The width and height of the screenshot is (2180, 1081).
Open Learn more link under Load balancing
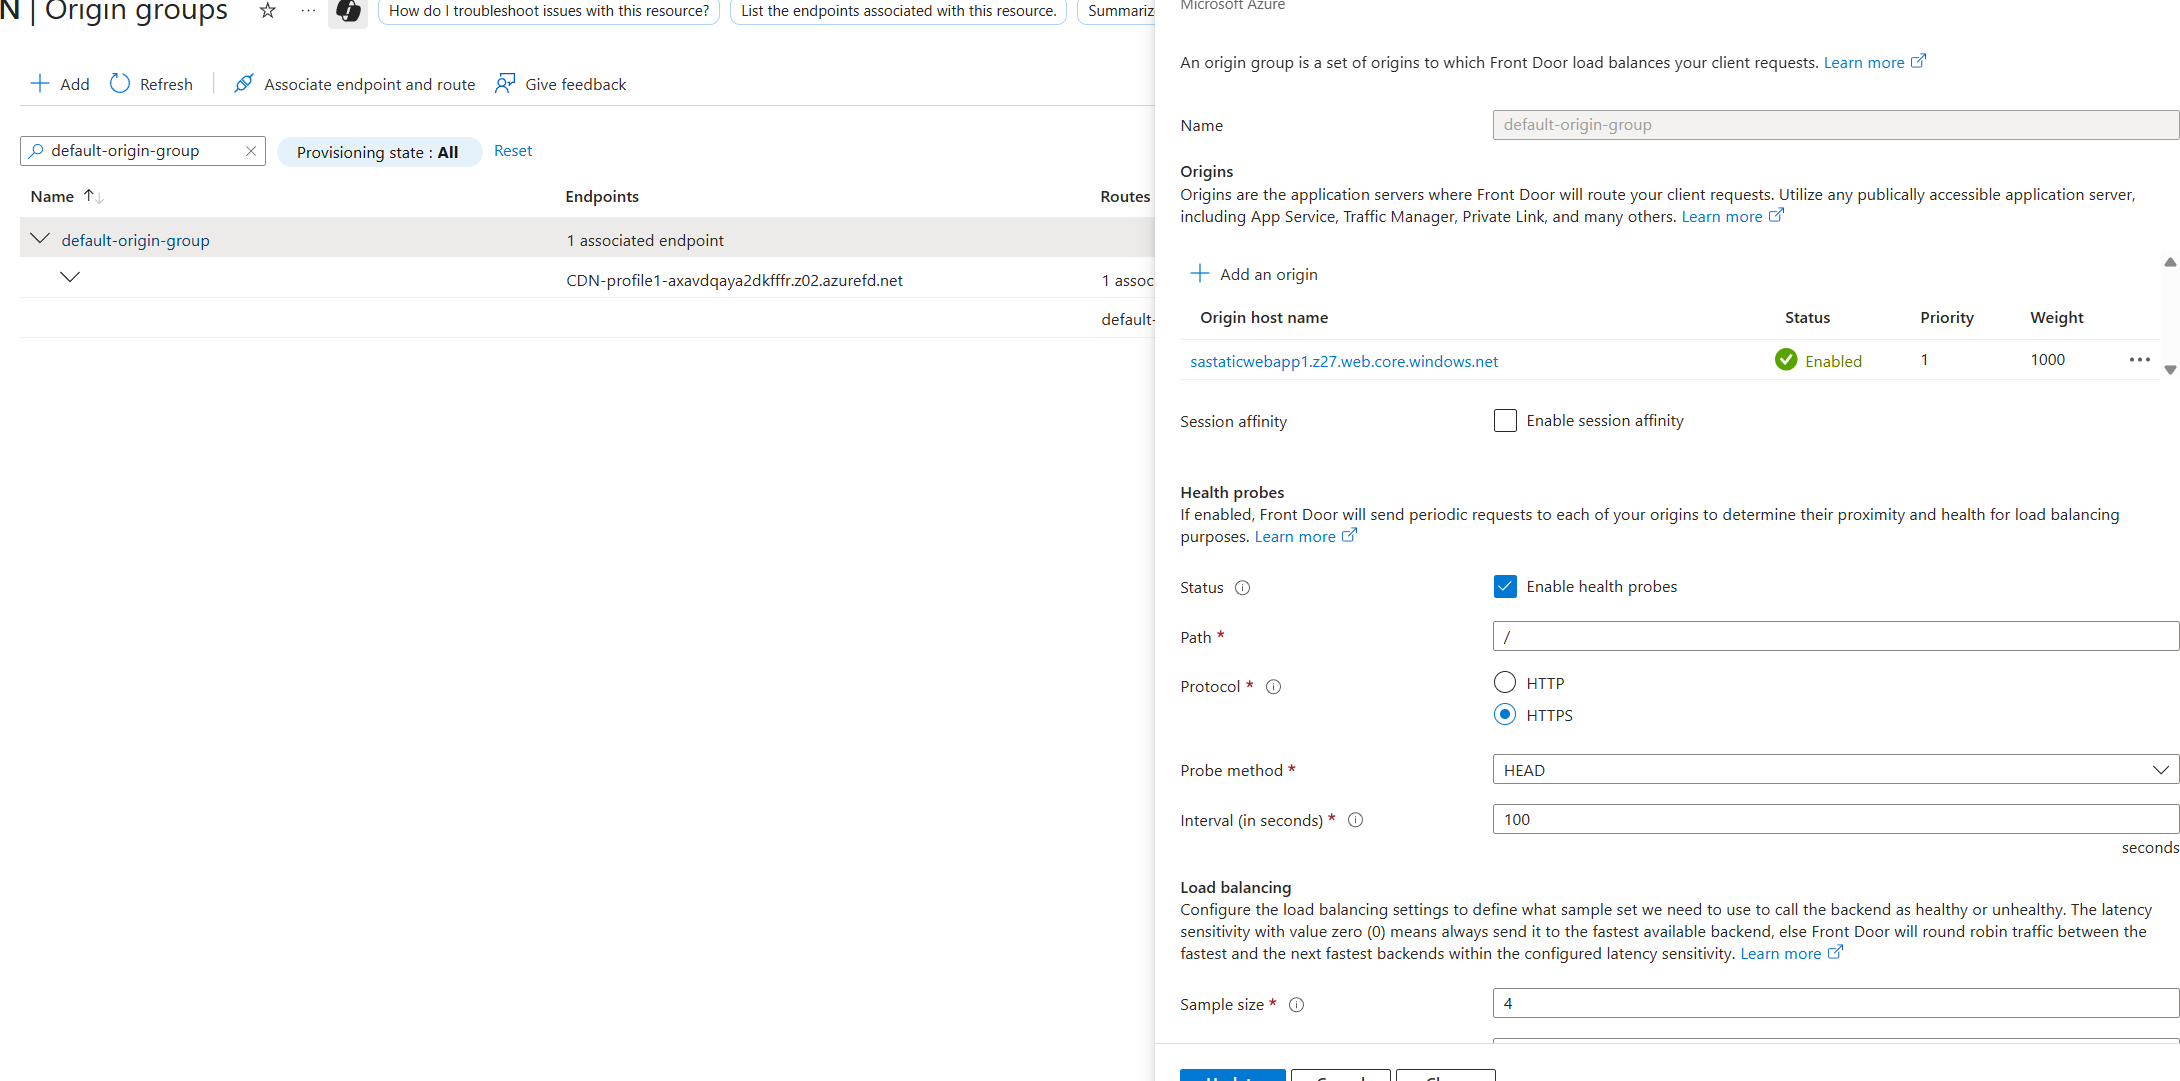1791,954
